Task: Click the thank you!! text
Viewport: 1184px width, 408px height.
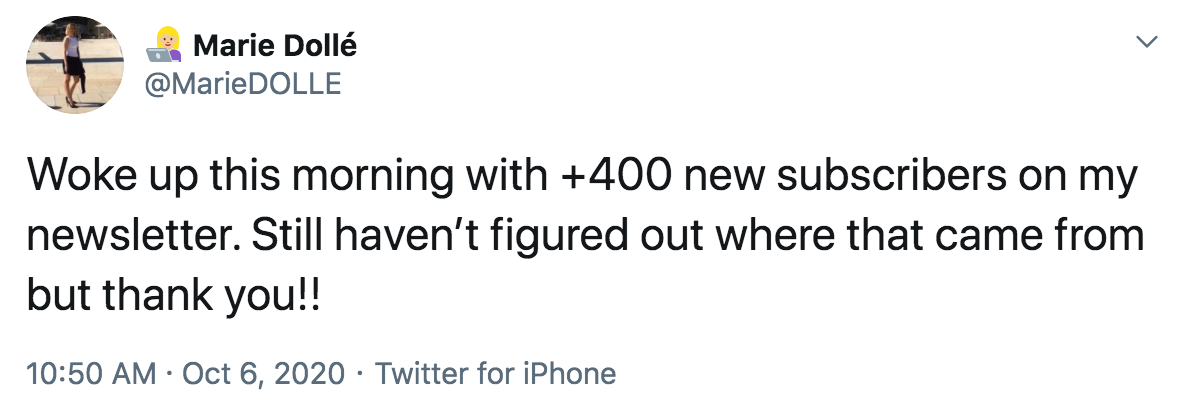Action: coord(211,296)
